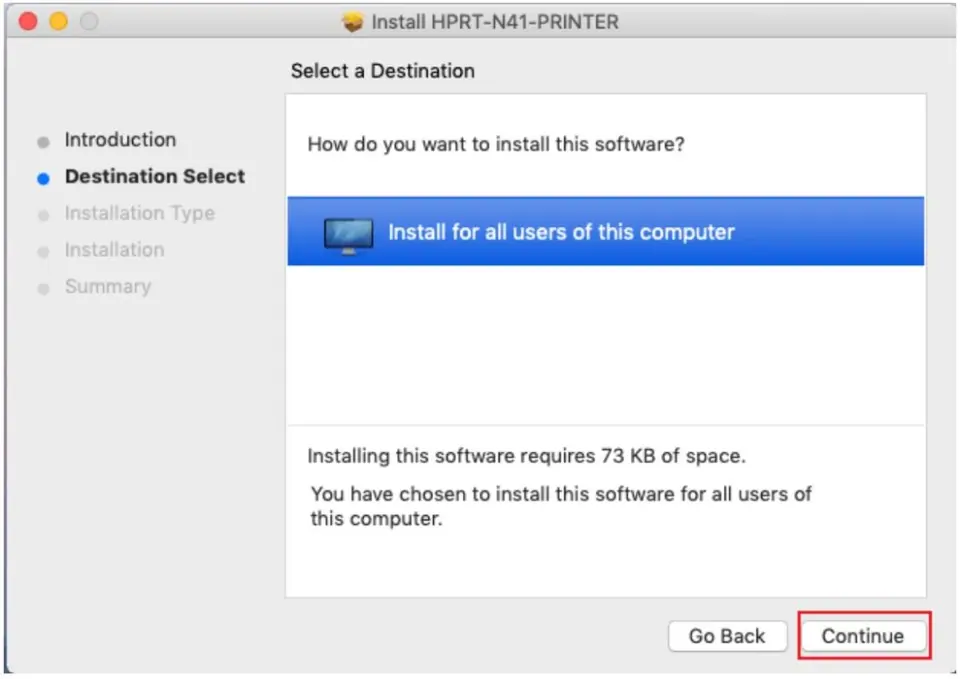Select the Installation Type step label
The width and height of the screenshot is (960, 679).
[140, 213]
